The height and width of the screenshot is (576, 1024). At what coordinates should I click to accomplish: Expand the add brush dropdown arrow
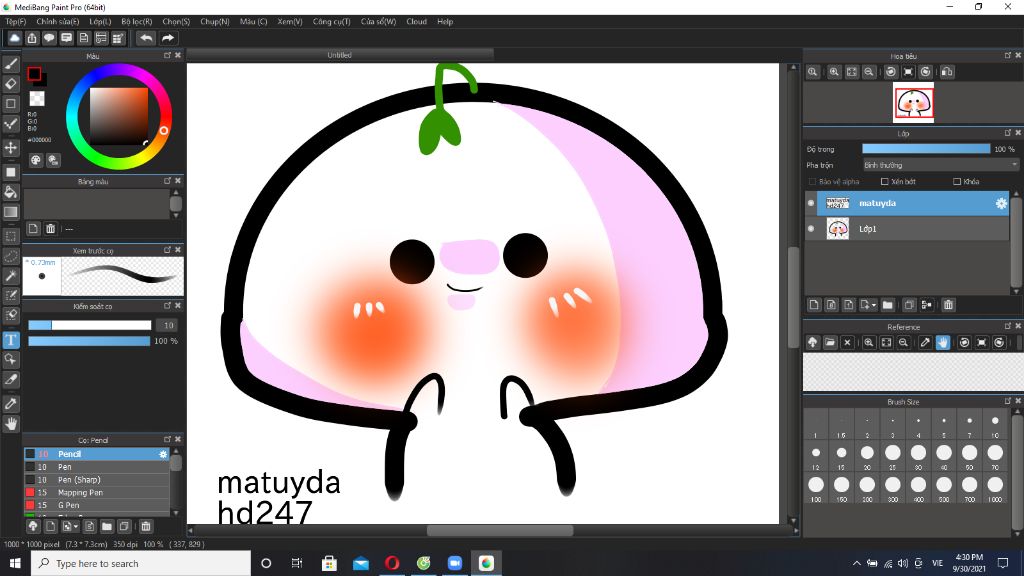(76, 526)
